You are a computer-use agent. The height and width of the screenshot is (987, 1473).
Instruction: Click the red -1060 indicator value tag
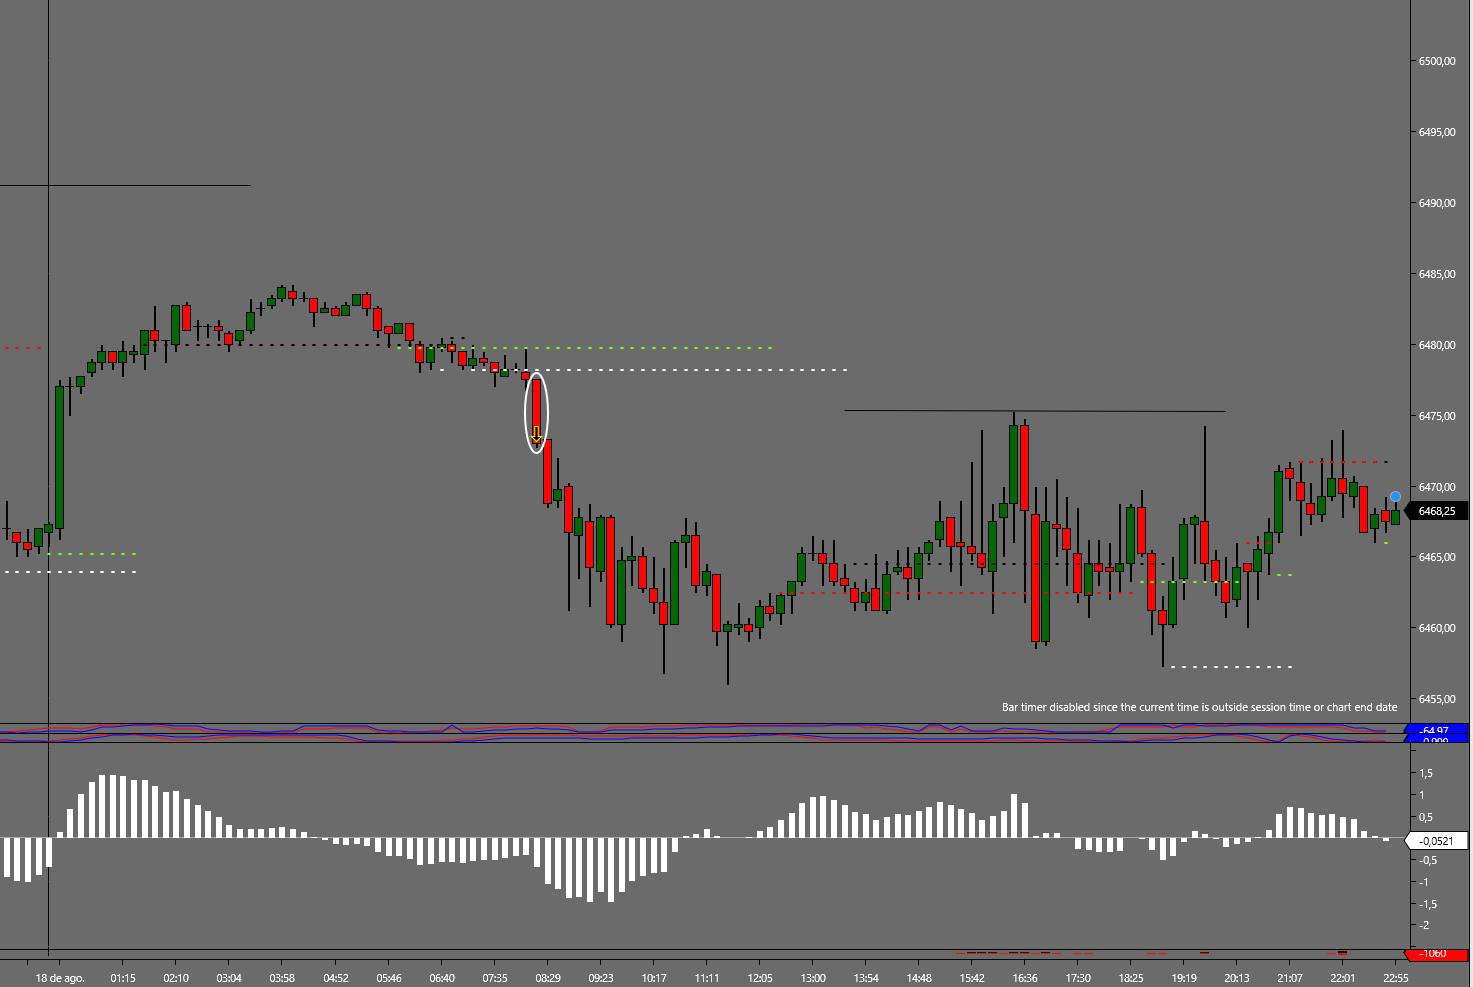click(1436, 954)
